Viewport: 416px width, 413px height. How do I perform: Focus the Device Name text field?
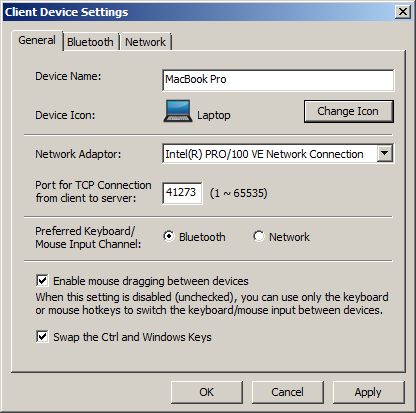278,80
